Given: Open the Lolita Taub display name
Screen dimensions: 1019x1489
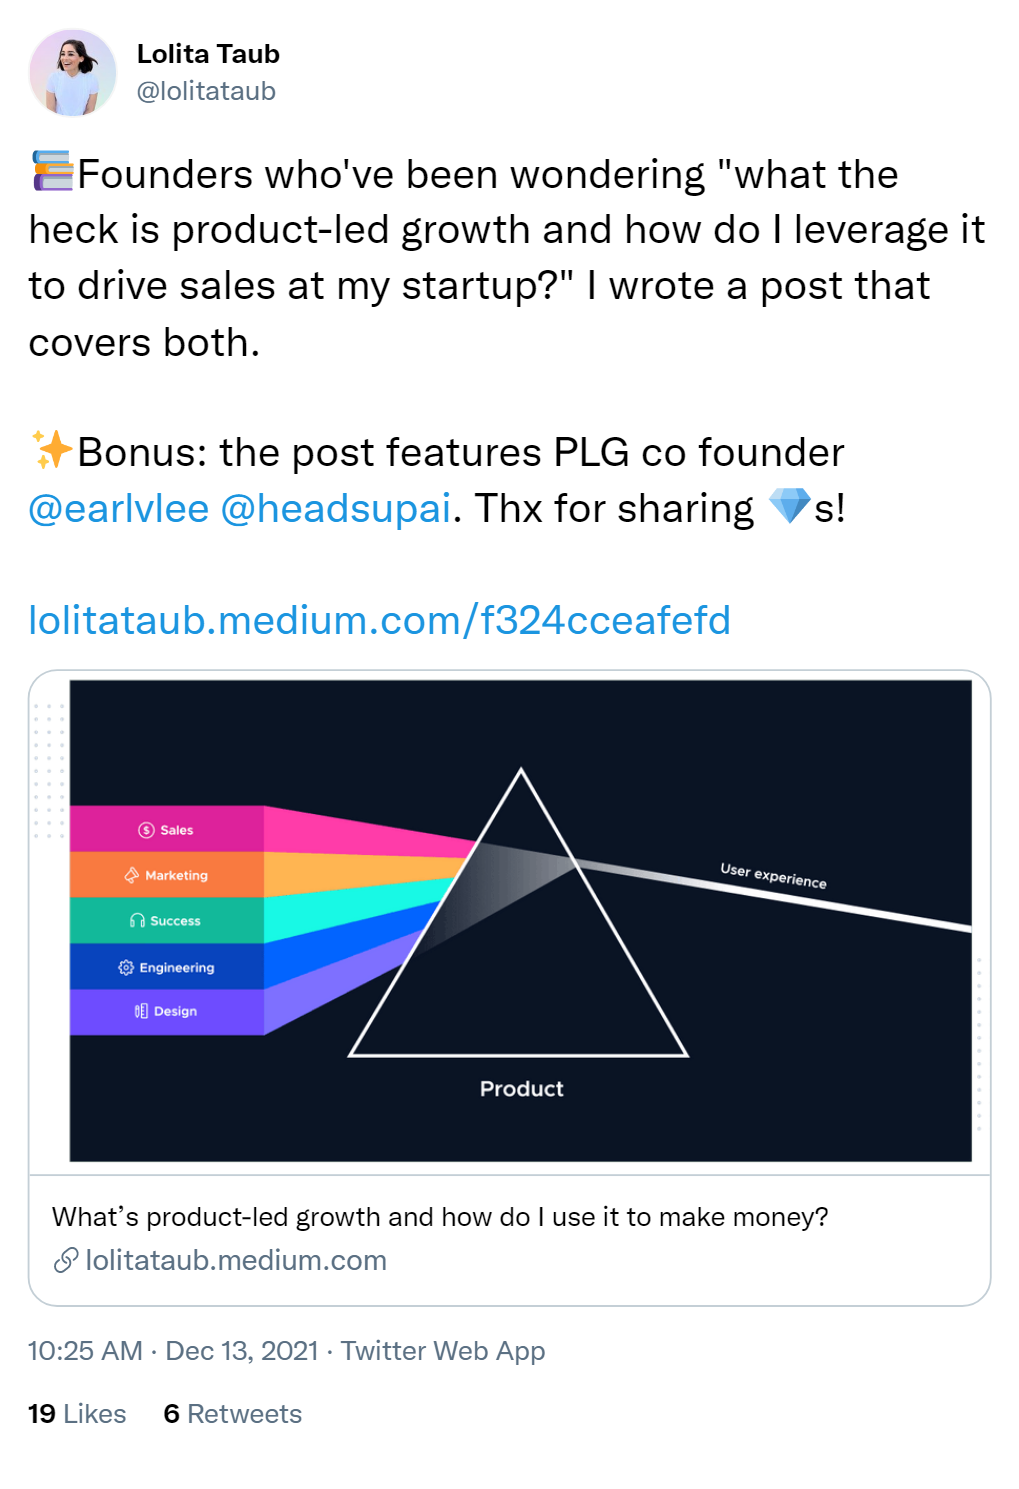Looking at the screenshot, I should coord(208,54).
